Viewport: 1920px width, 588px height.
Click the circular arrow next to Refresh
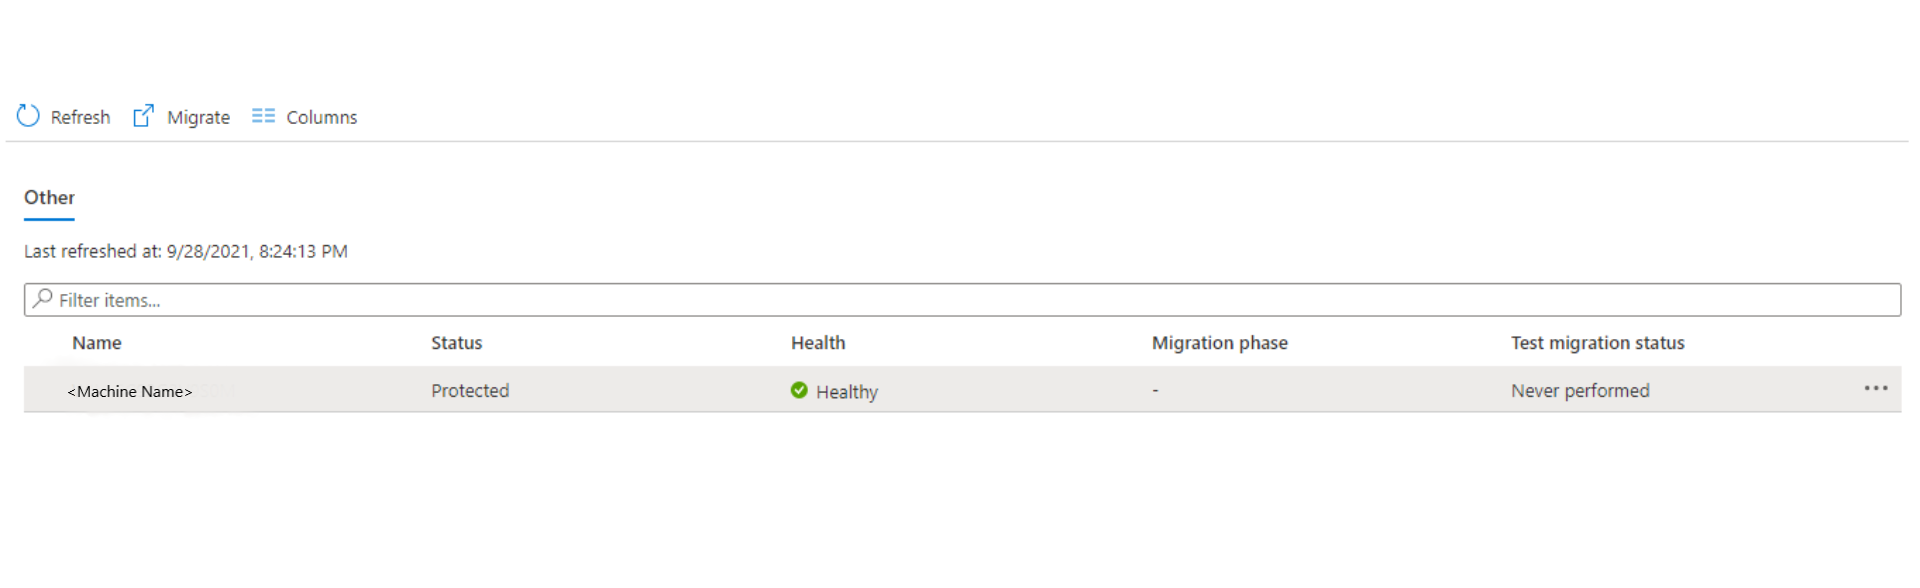point(27,116)
